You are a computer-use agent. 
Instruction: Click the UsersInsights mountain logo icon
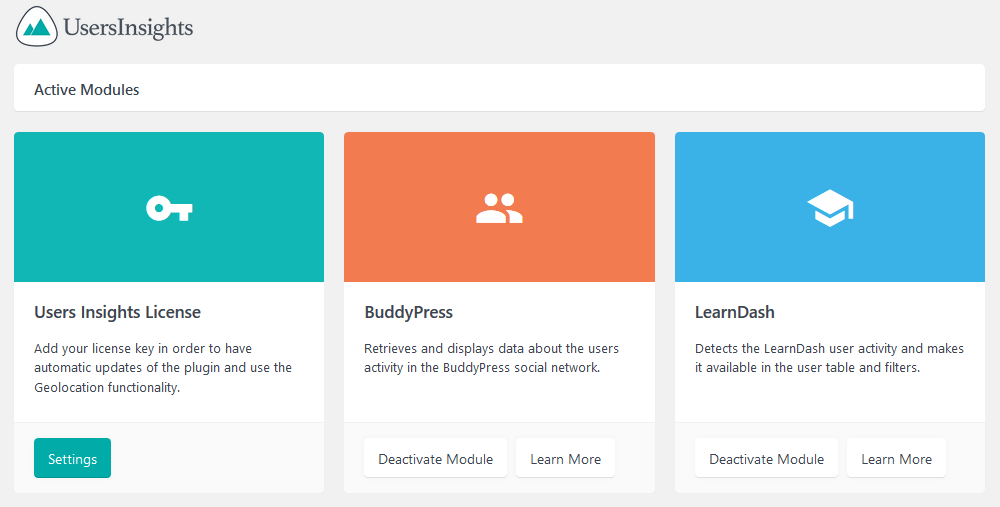(36, 27)
